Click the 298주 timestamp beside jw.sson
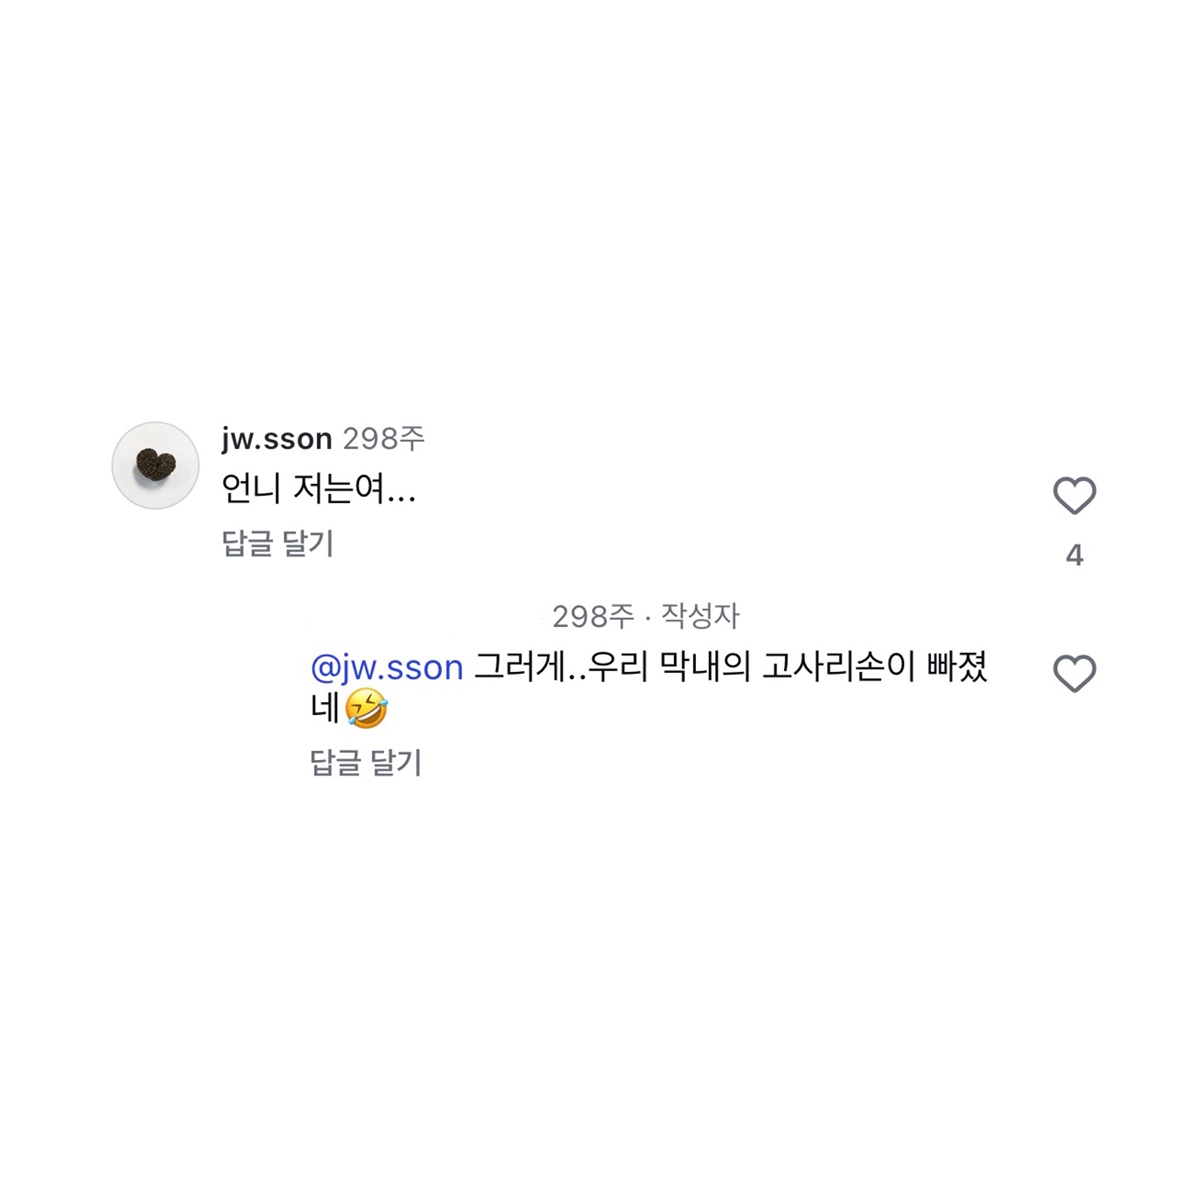 [384, 438]
